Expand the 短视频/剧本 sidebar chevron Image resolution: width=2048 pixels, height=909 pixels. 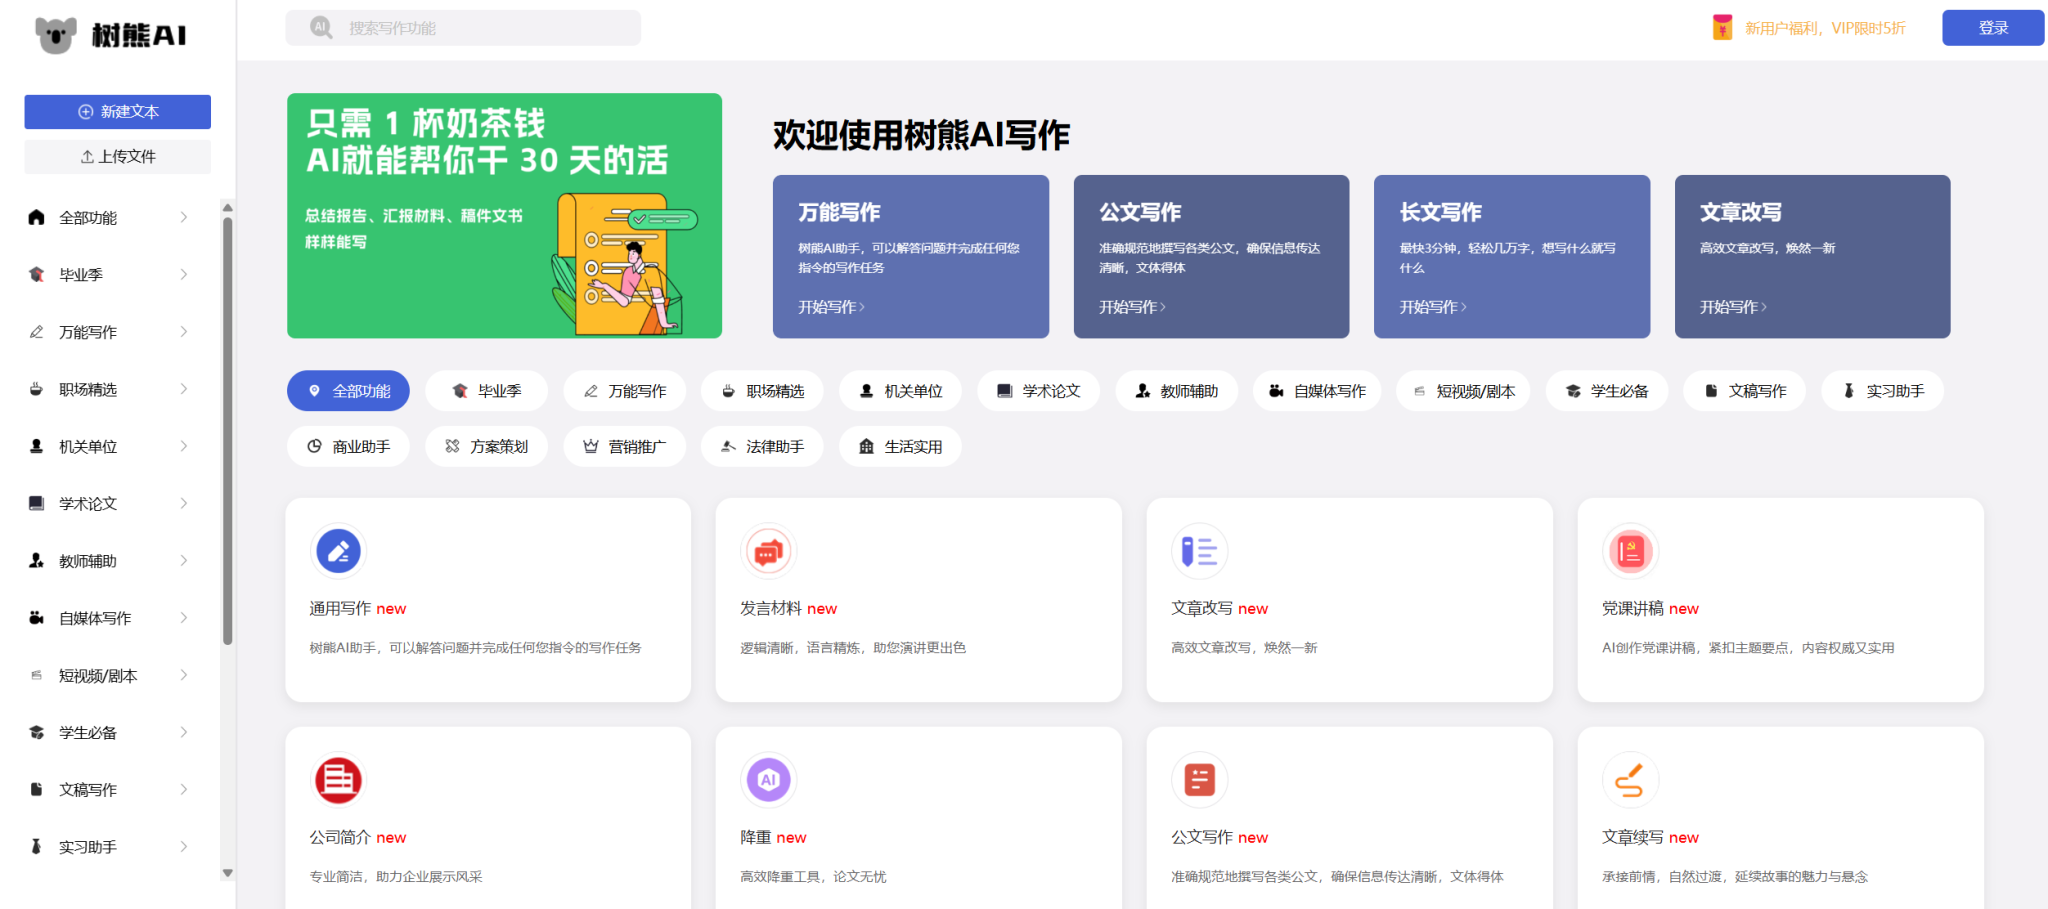point(184,675)
